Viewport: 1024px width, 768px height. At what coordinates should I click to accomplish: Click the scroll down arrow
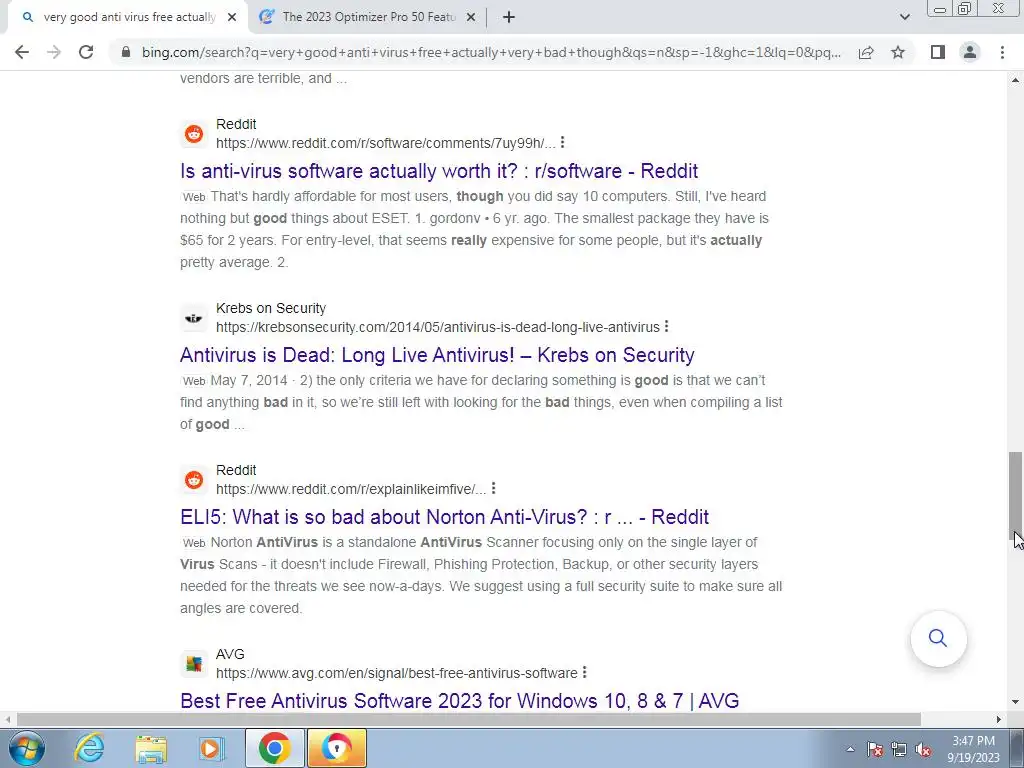tap(1015, 703)
